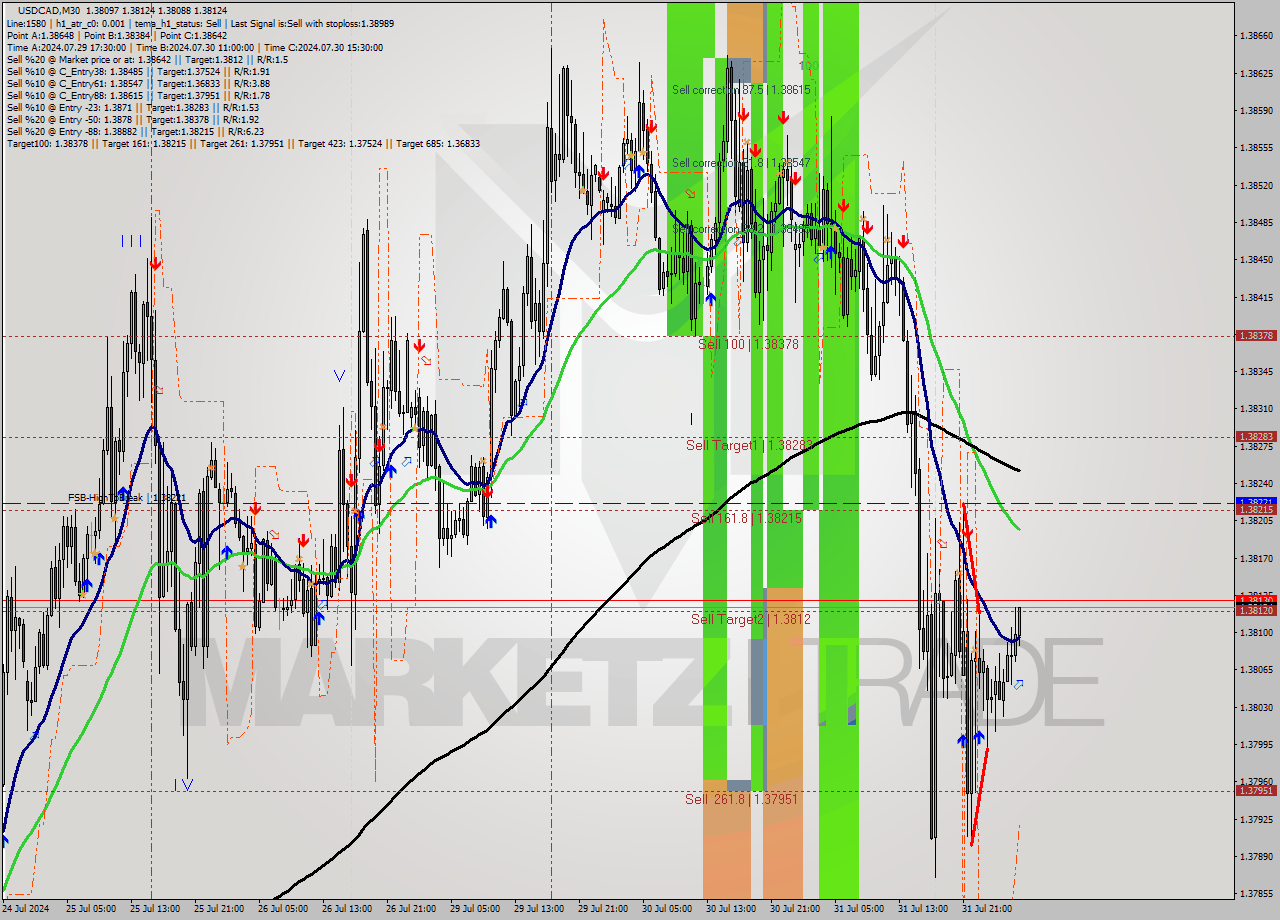Click the red 1.38120 price tag on axis
1280x920 pixels.
pyautogui.click(x=1256, y=610)
